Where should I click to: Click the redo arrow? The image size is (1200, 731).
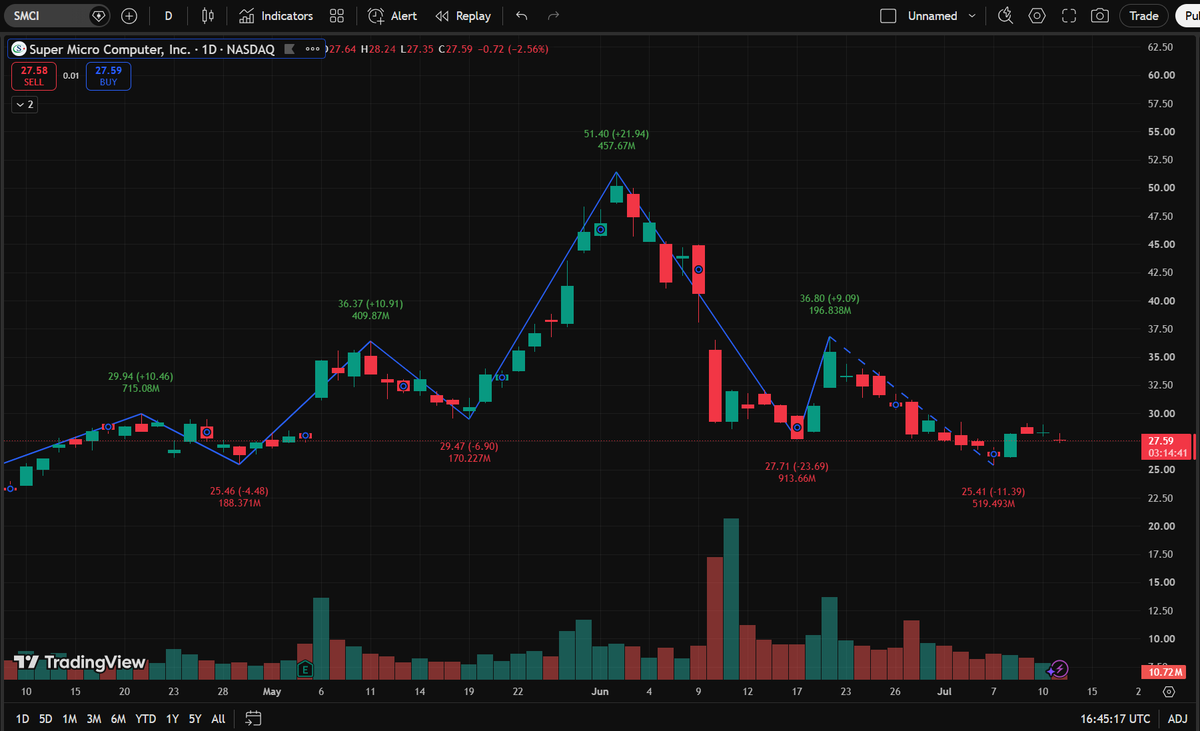[553, 16]
